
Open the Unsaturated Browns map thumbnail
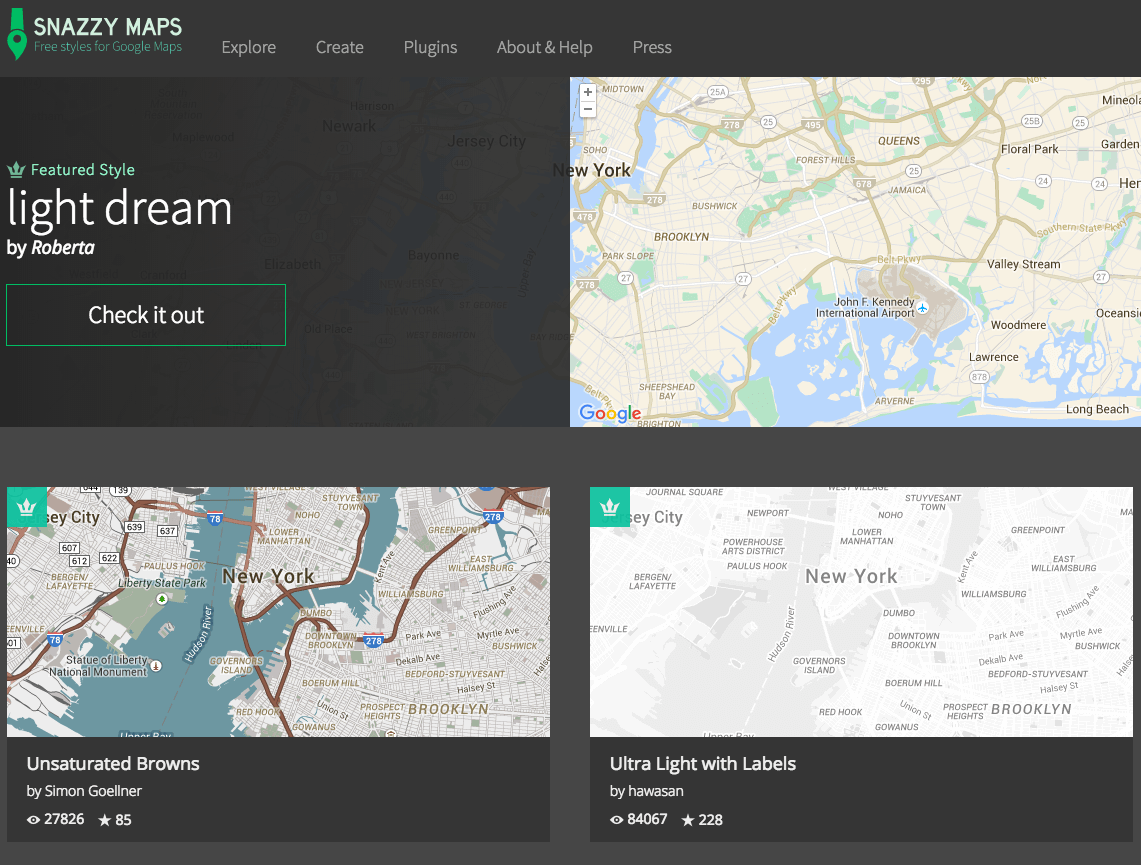pos(278,611)
